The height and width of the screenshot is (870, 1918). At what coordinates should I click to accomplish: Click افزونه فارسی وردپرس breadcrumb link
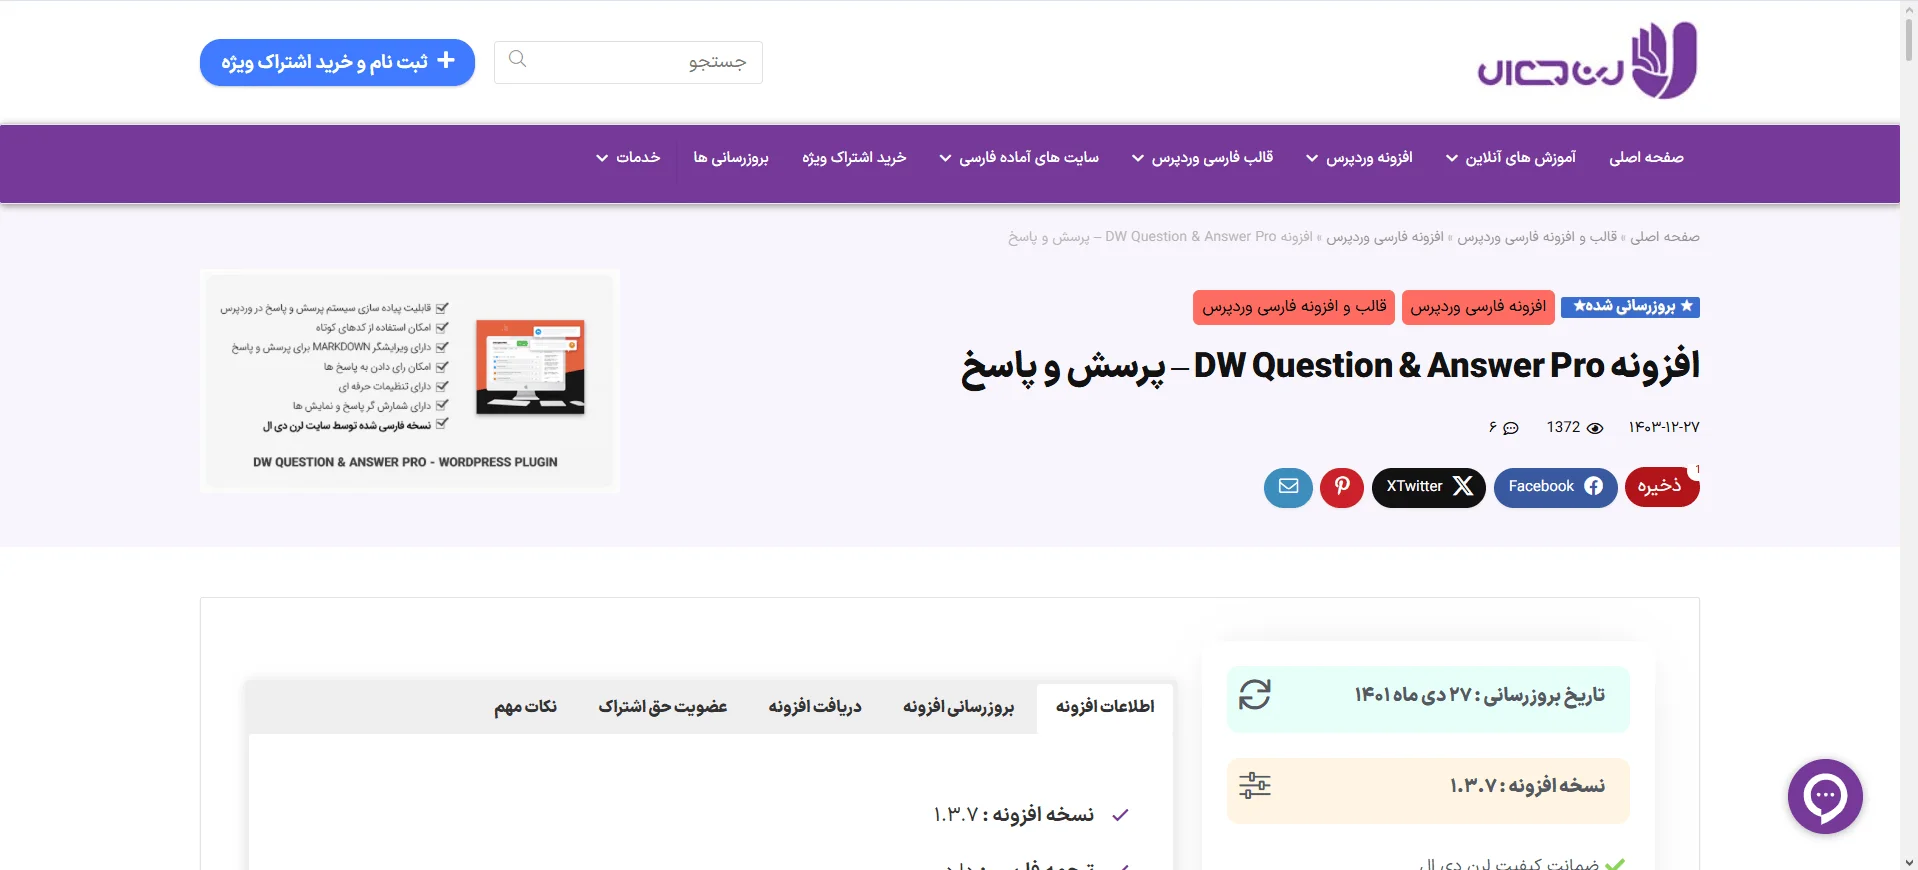click(x=1385, y=237)
